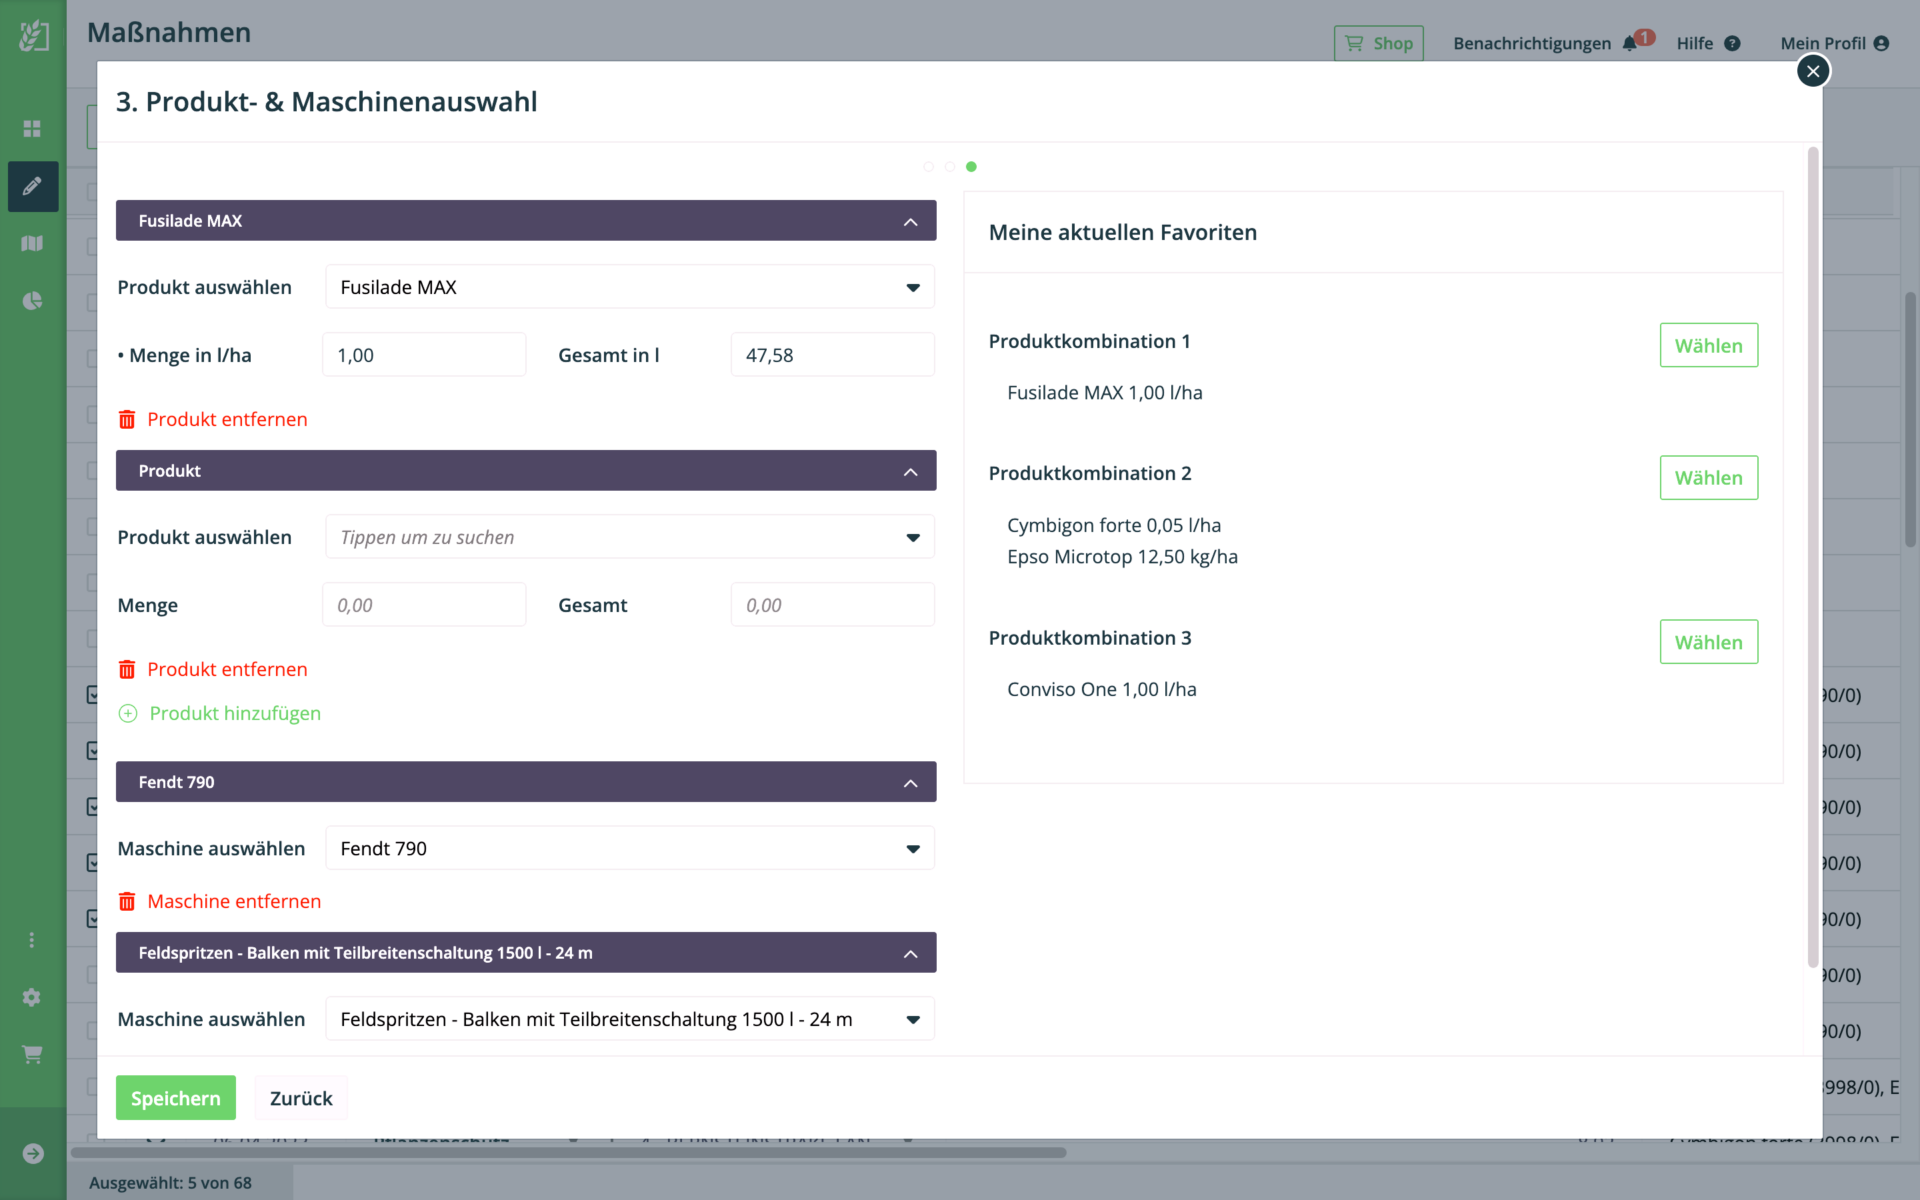Click trash icon beside Maschine entfernen
This screenshot has height=1200, width=1920.
coord(127,901)
